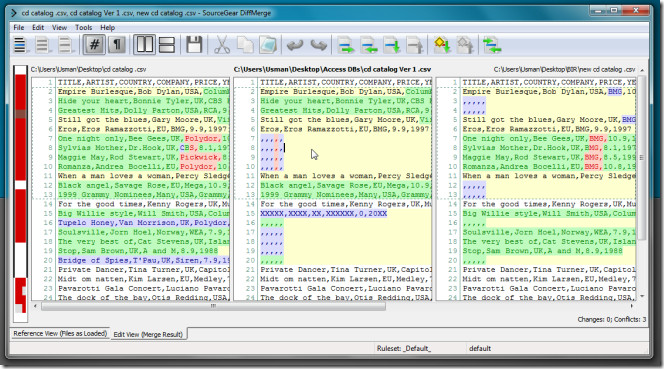Viewport: 664px width, 369px height.
Task: Open the File menu
Action: pyautogui.click(x=19, y=28)
